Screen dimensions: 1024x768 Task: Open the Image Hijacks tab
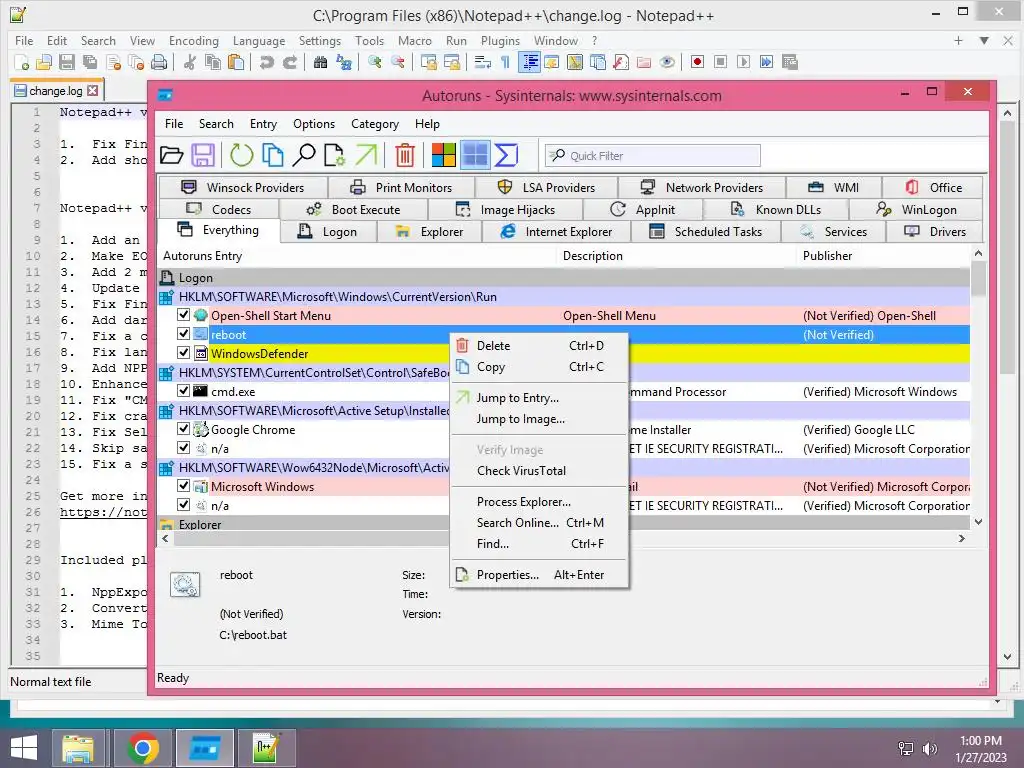tap(504, 210)
